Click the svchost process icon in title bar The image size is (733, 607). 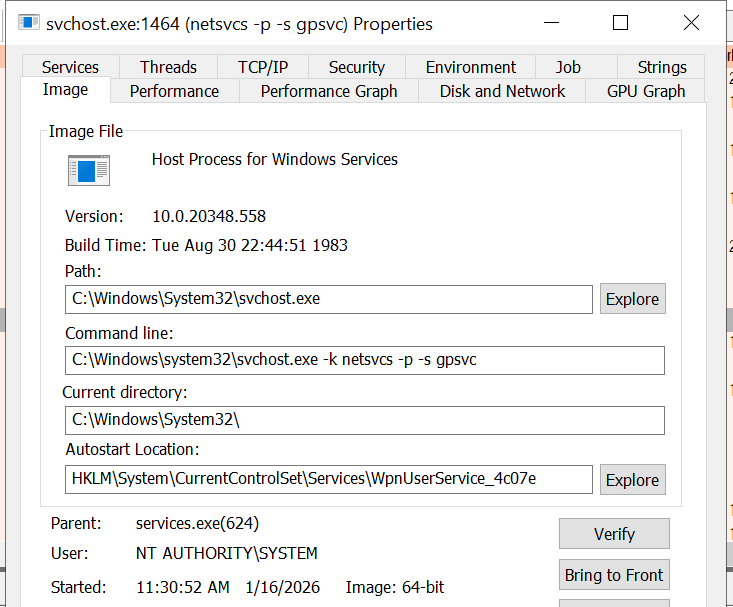tap(28, 23)
